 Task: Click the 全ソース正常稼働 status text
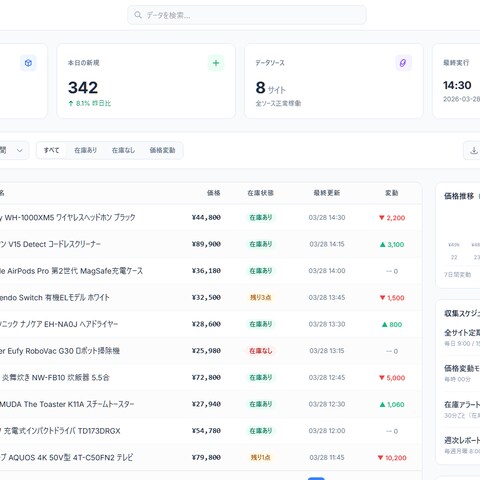point(278,103)
